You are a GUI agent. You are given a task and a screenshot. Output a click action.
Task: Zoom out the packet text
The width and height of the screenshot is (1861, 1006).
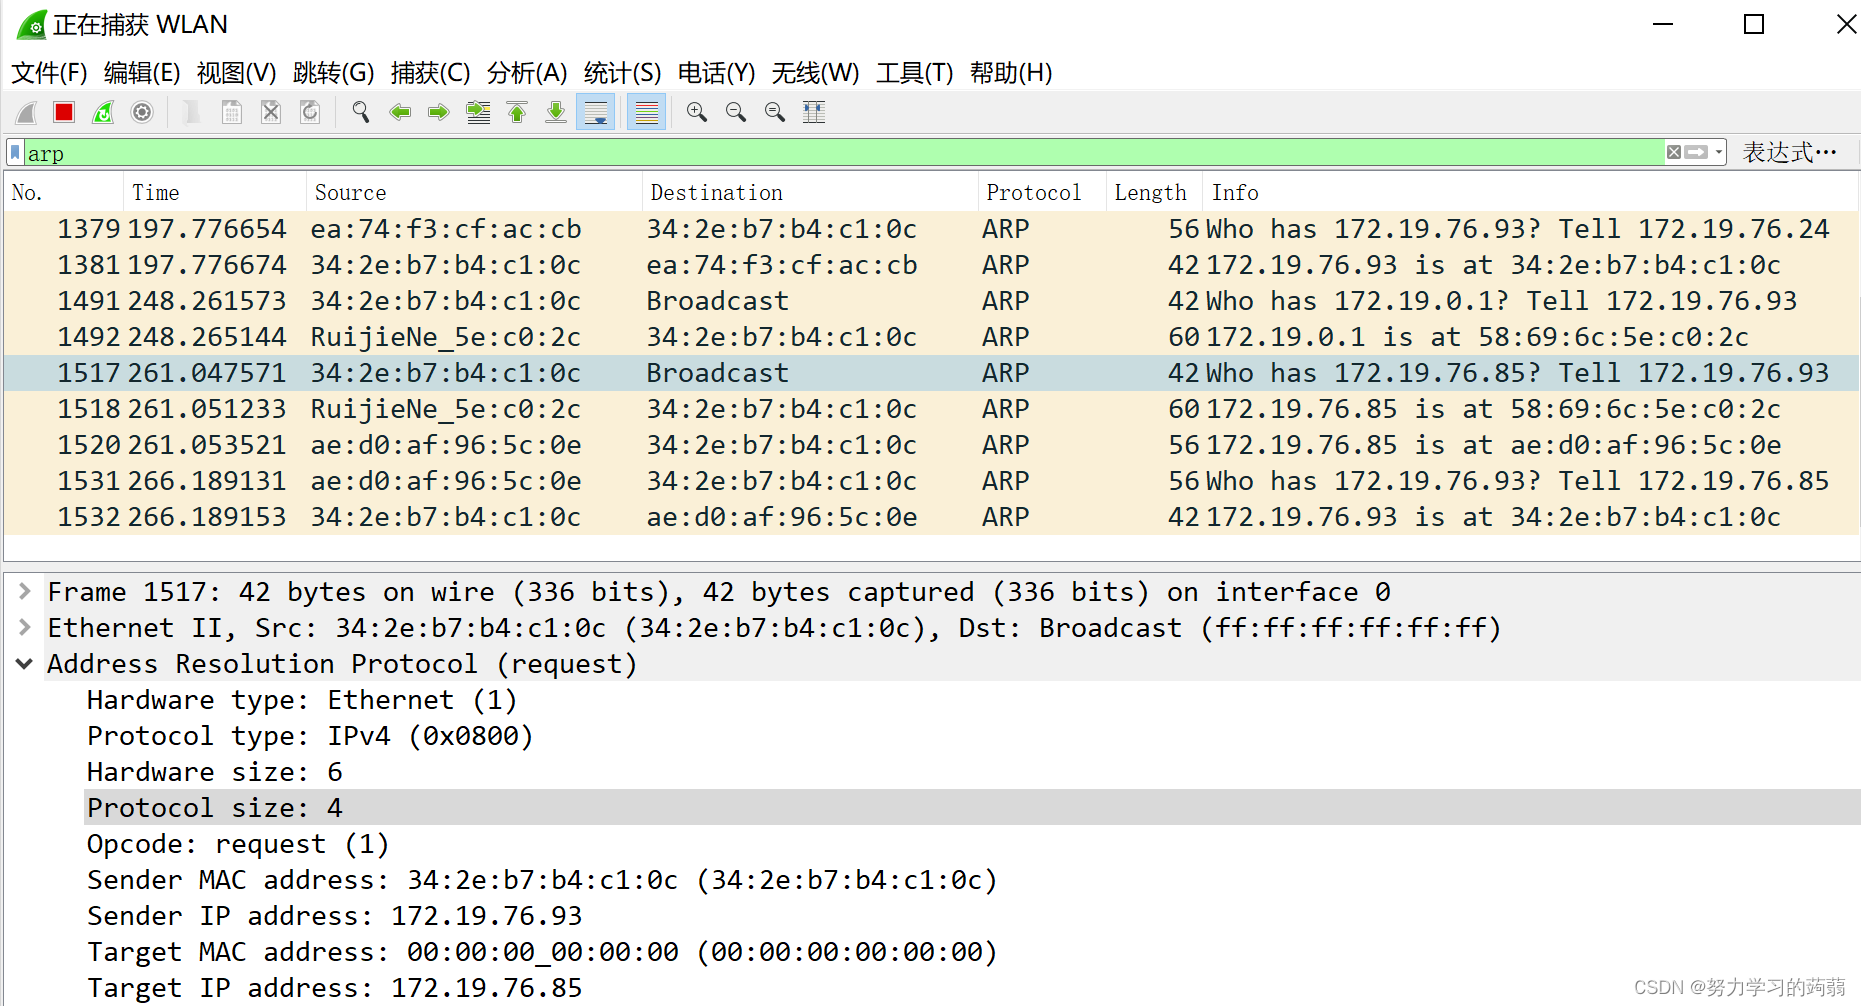coord(736,112)
